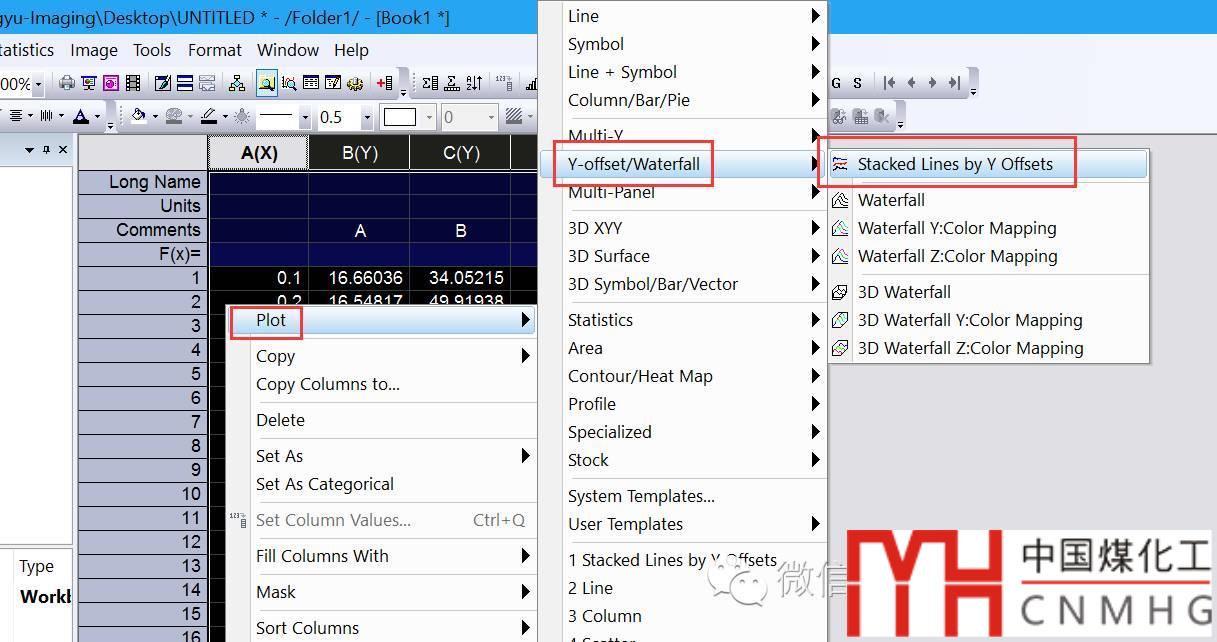Open the line style dropdown
The image size is (1217, 642).
305,117
